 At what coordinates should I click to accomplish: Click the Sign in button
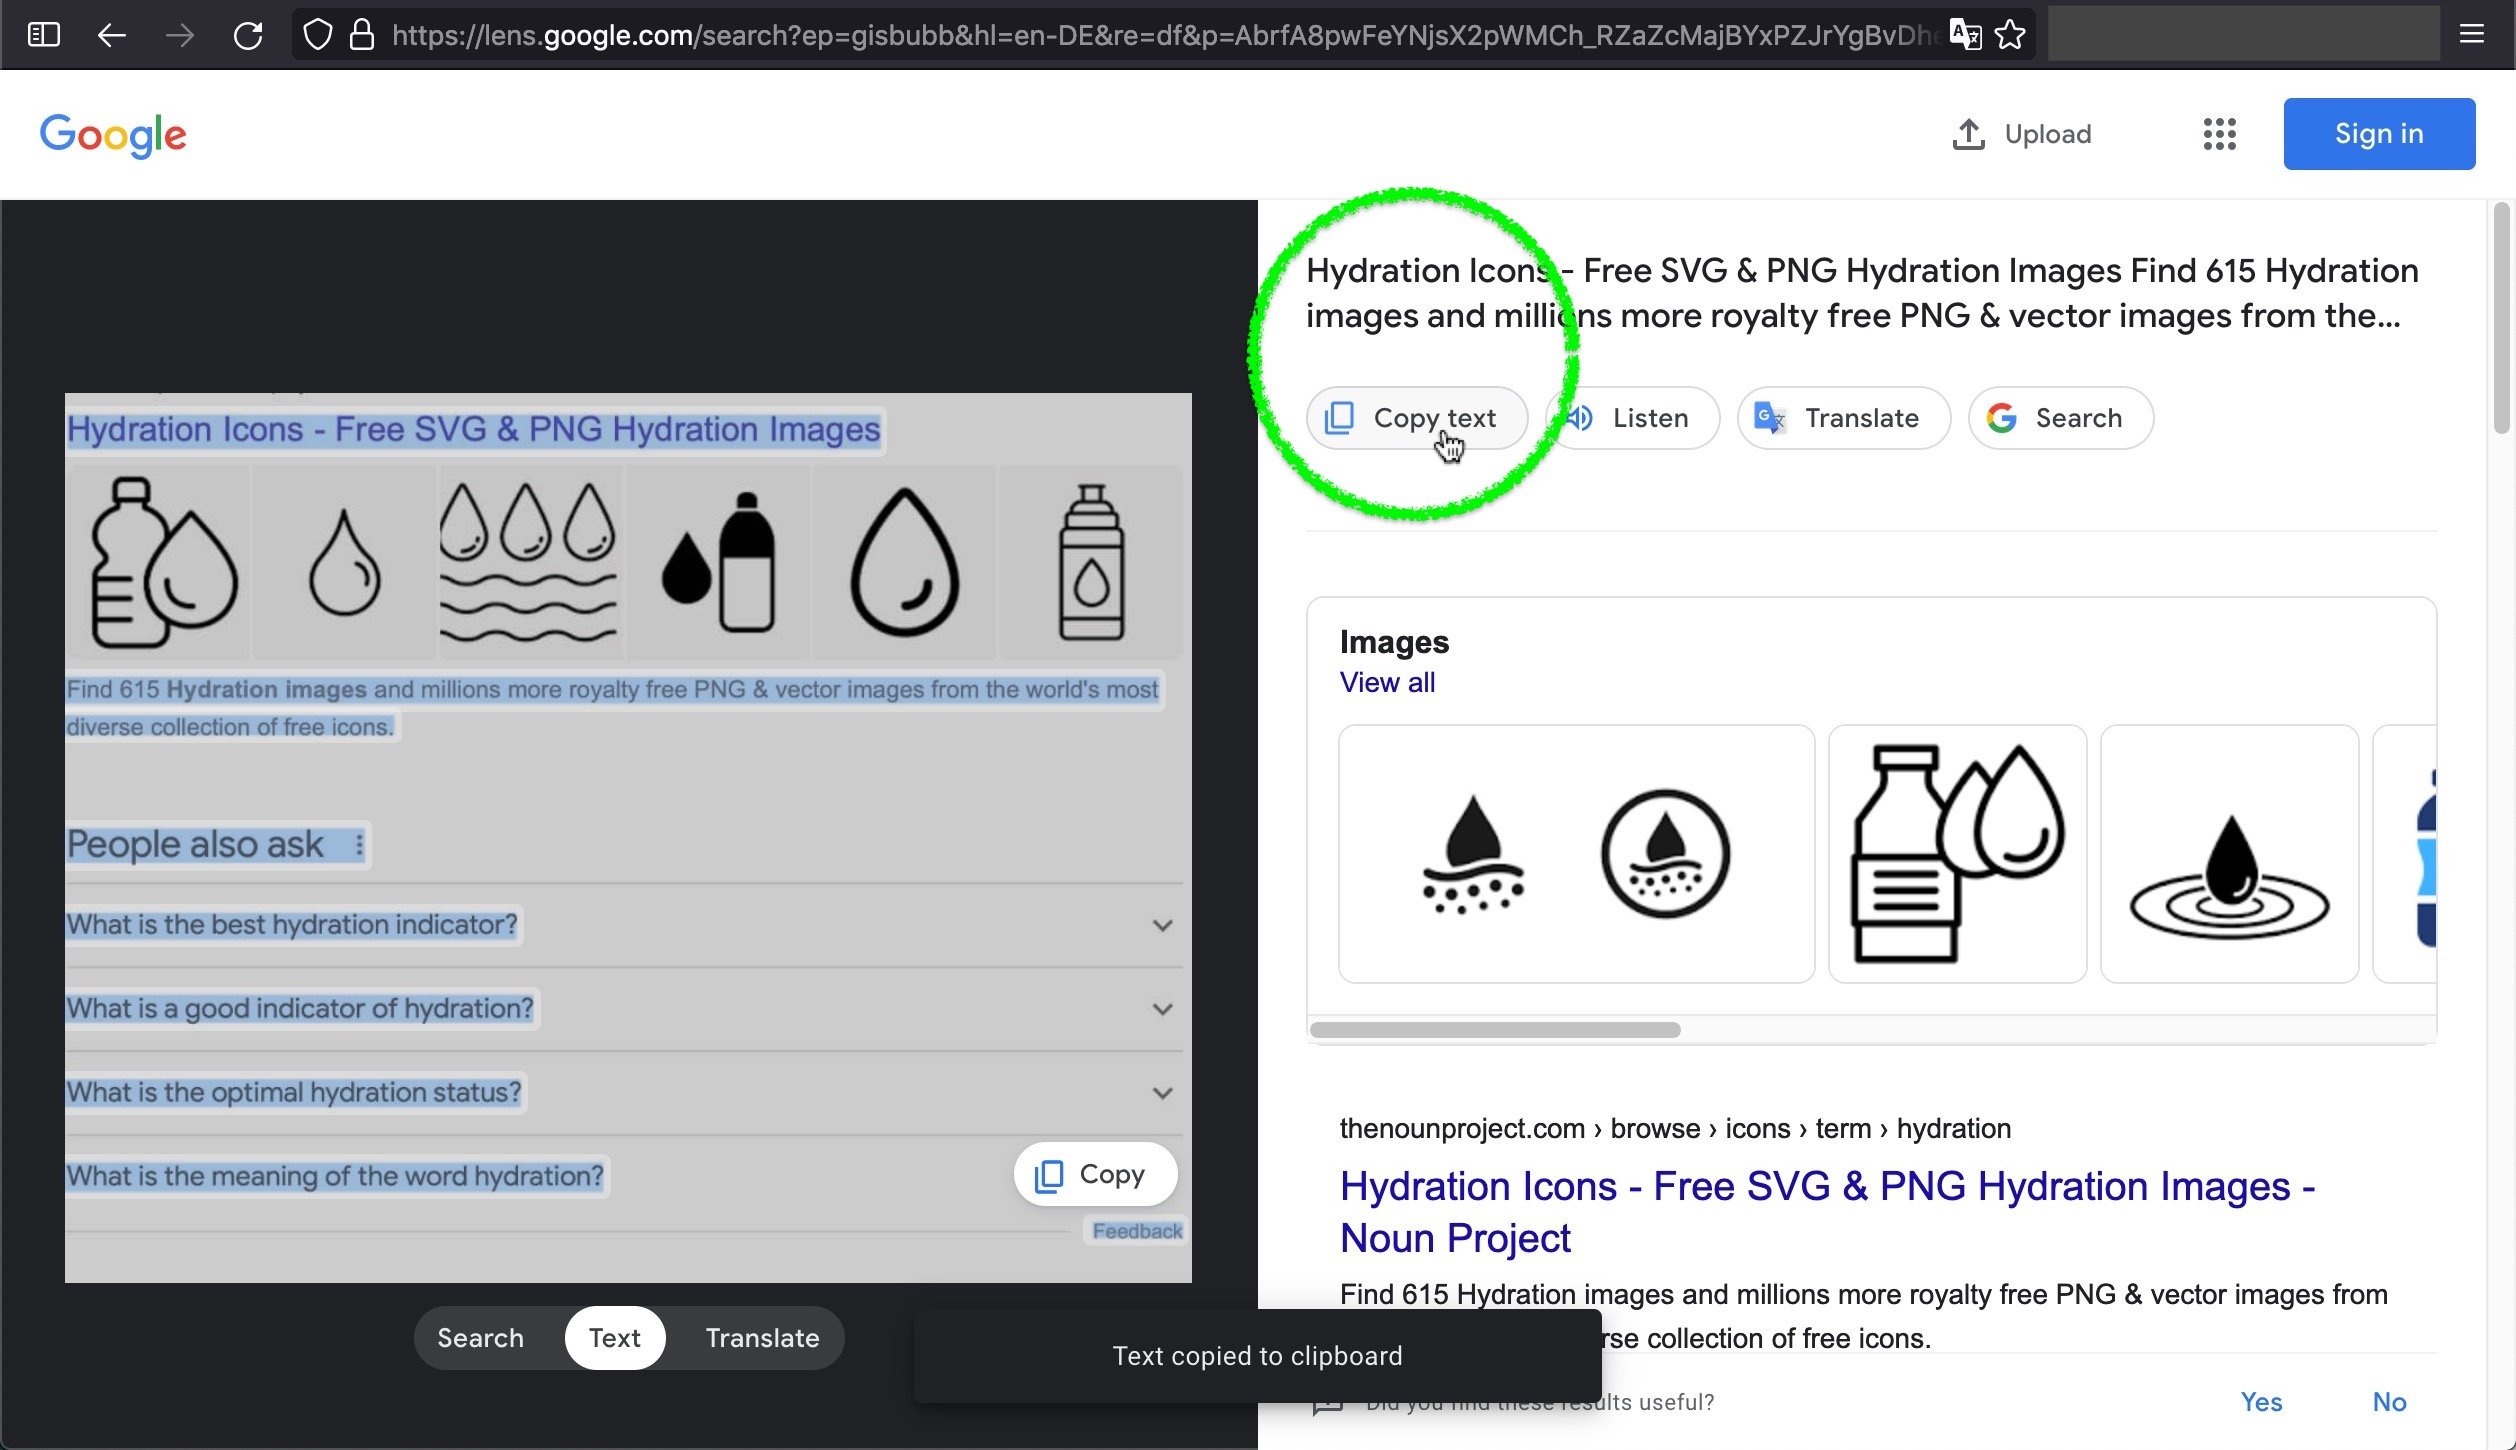pos(2378,134)
